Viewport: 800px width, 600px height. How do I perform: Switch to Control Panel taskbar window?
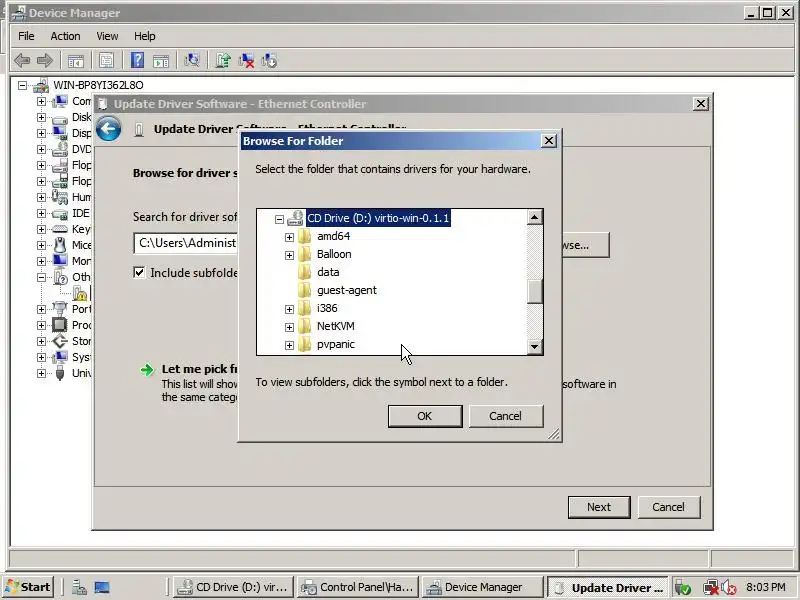click(358, 587)
